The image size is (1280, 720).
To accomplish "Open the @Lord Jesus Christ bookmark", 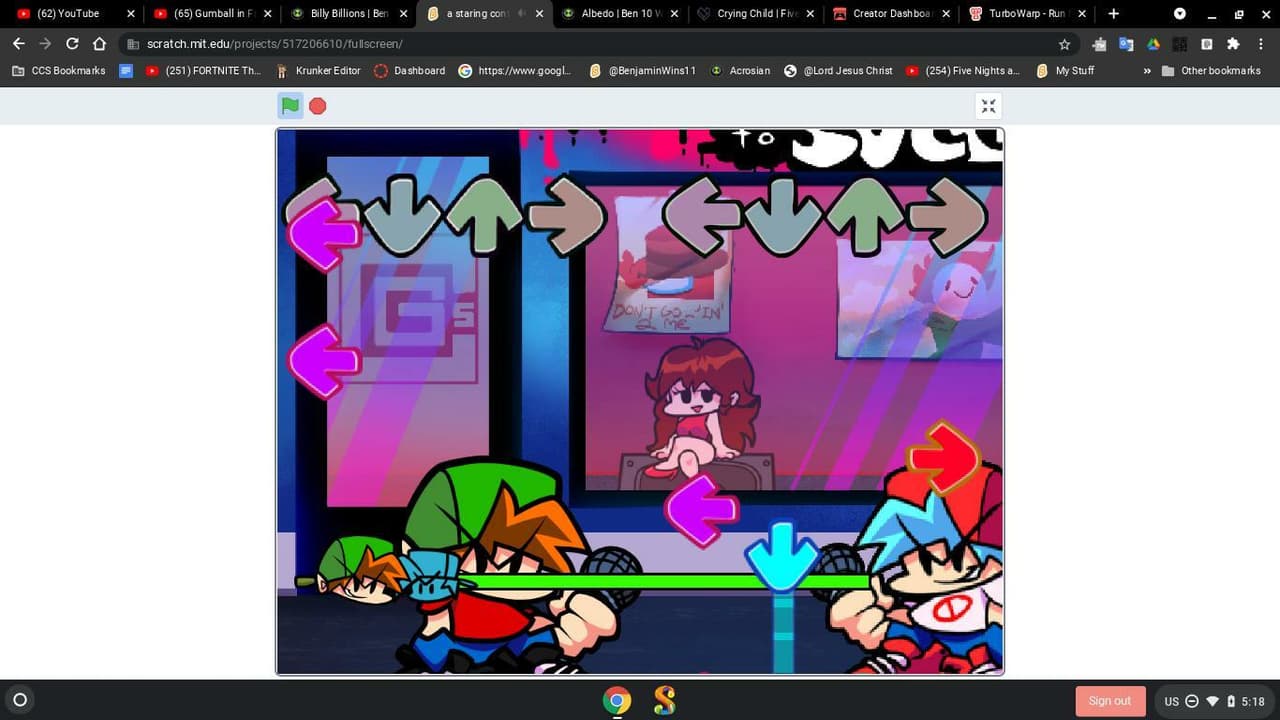I will [x=838, y=71].
